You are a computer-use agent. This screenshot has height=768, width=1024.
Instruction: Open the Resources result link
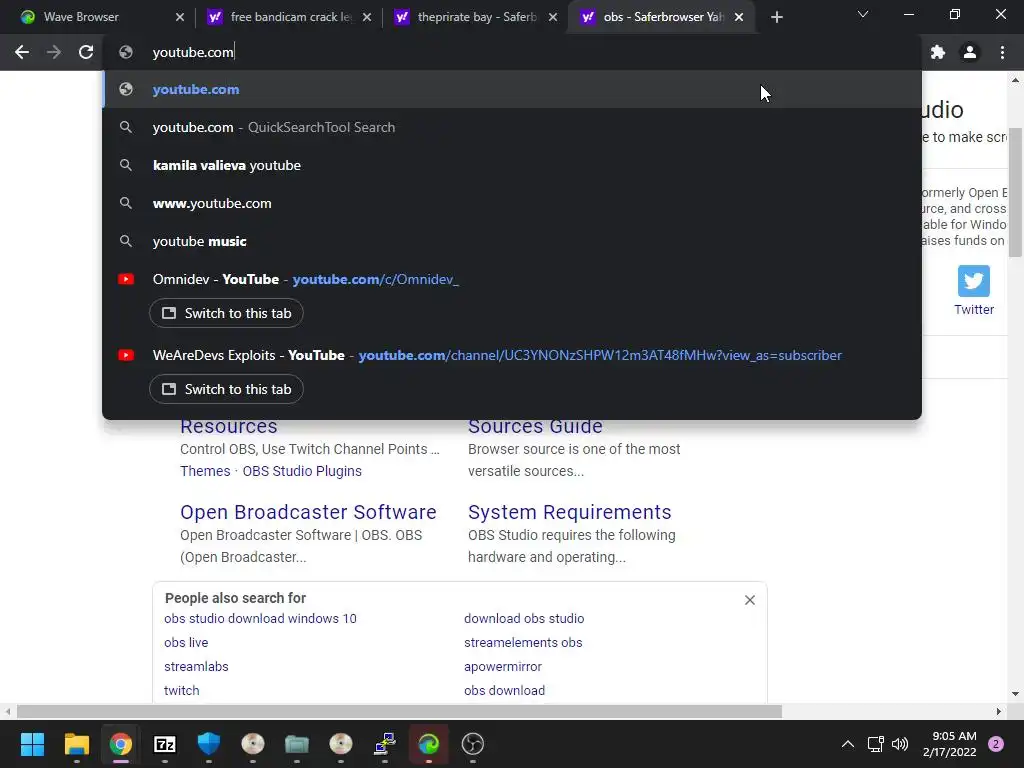[229, 426]
